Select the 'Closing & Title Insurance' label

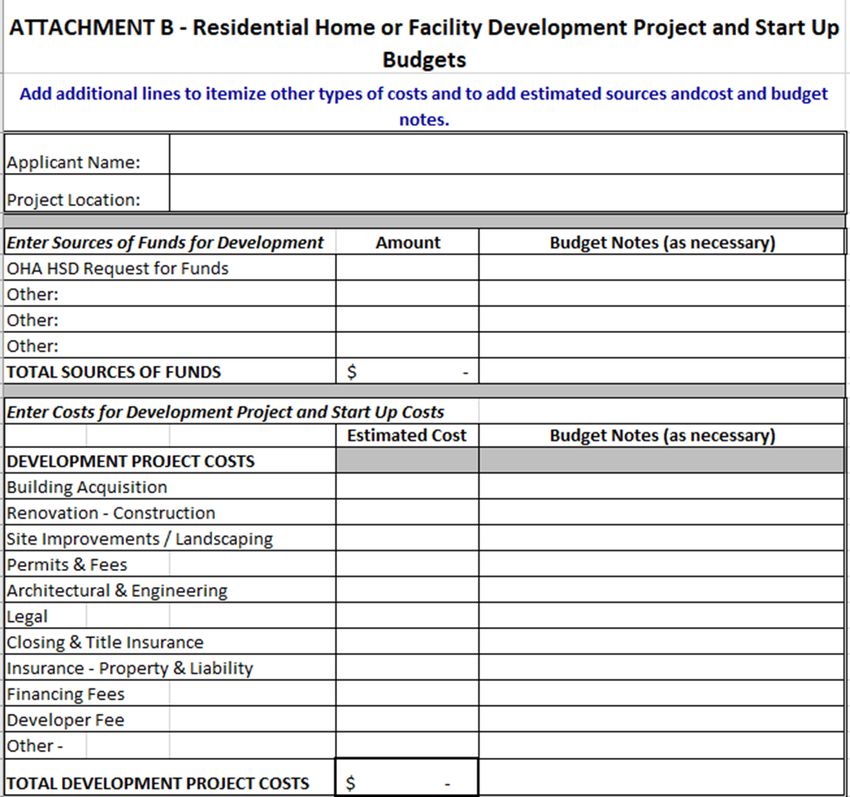tap(105, 642)
